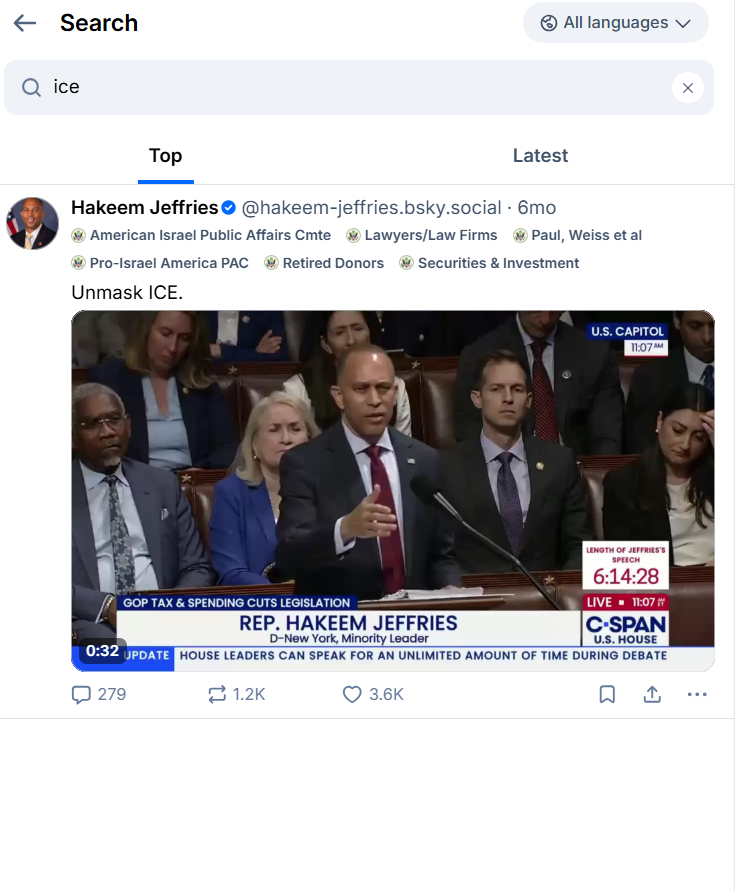
Task: Click the Securities & Investment tag
Action: [x=498, y=263]
